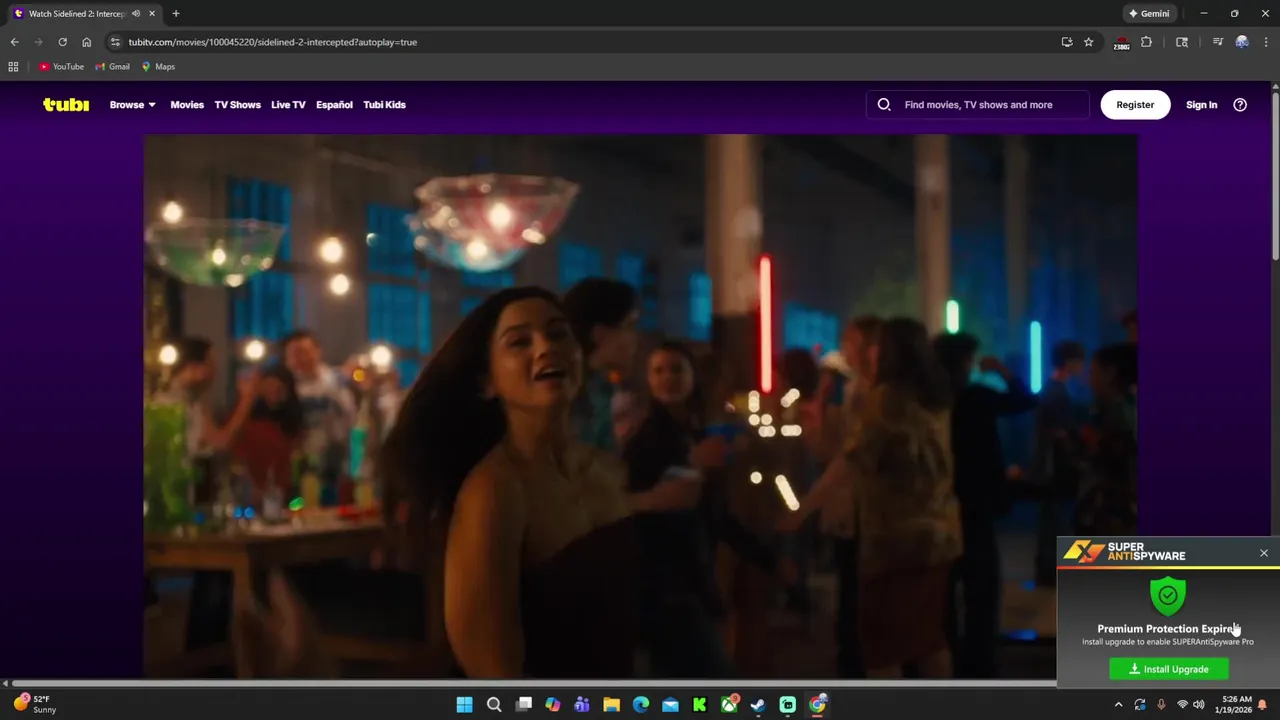Open a new tab with plus button

tap(176, 13)
